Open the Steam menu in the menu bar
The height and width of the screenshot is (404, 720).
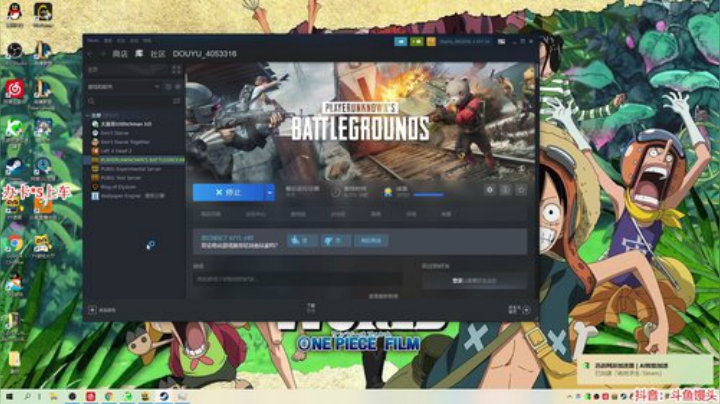[x=93, y=40]
